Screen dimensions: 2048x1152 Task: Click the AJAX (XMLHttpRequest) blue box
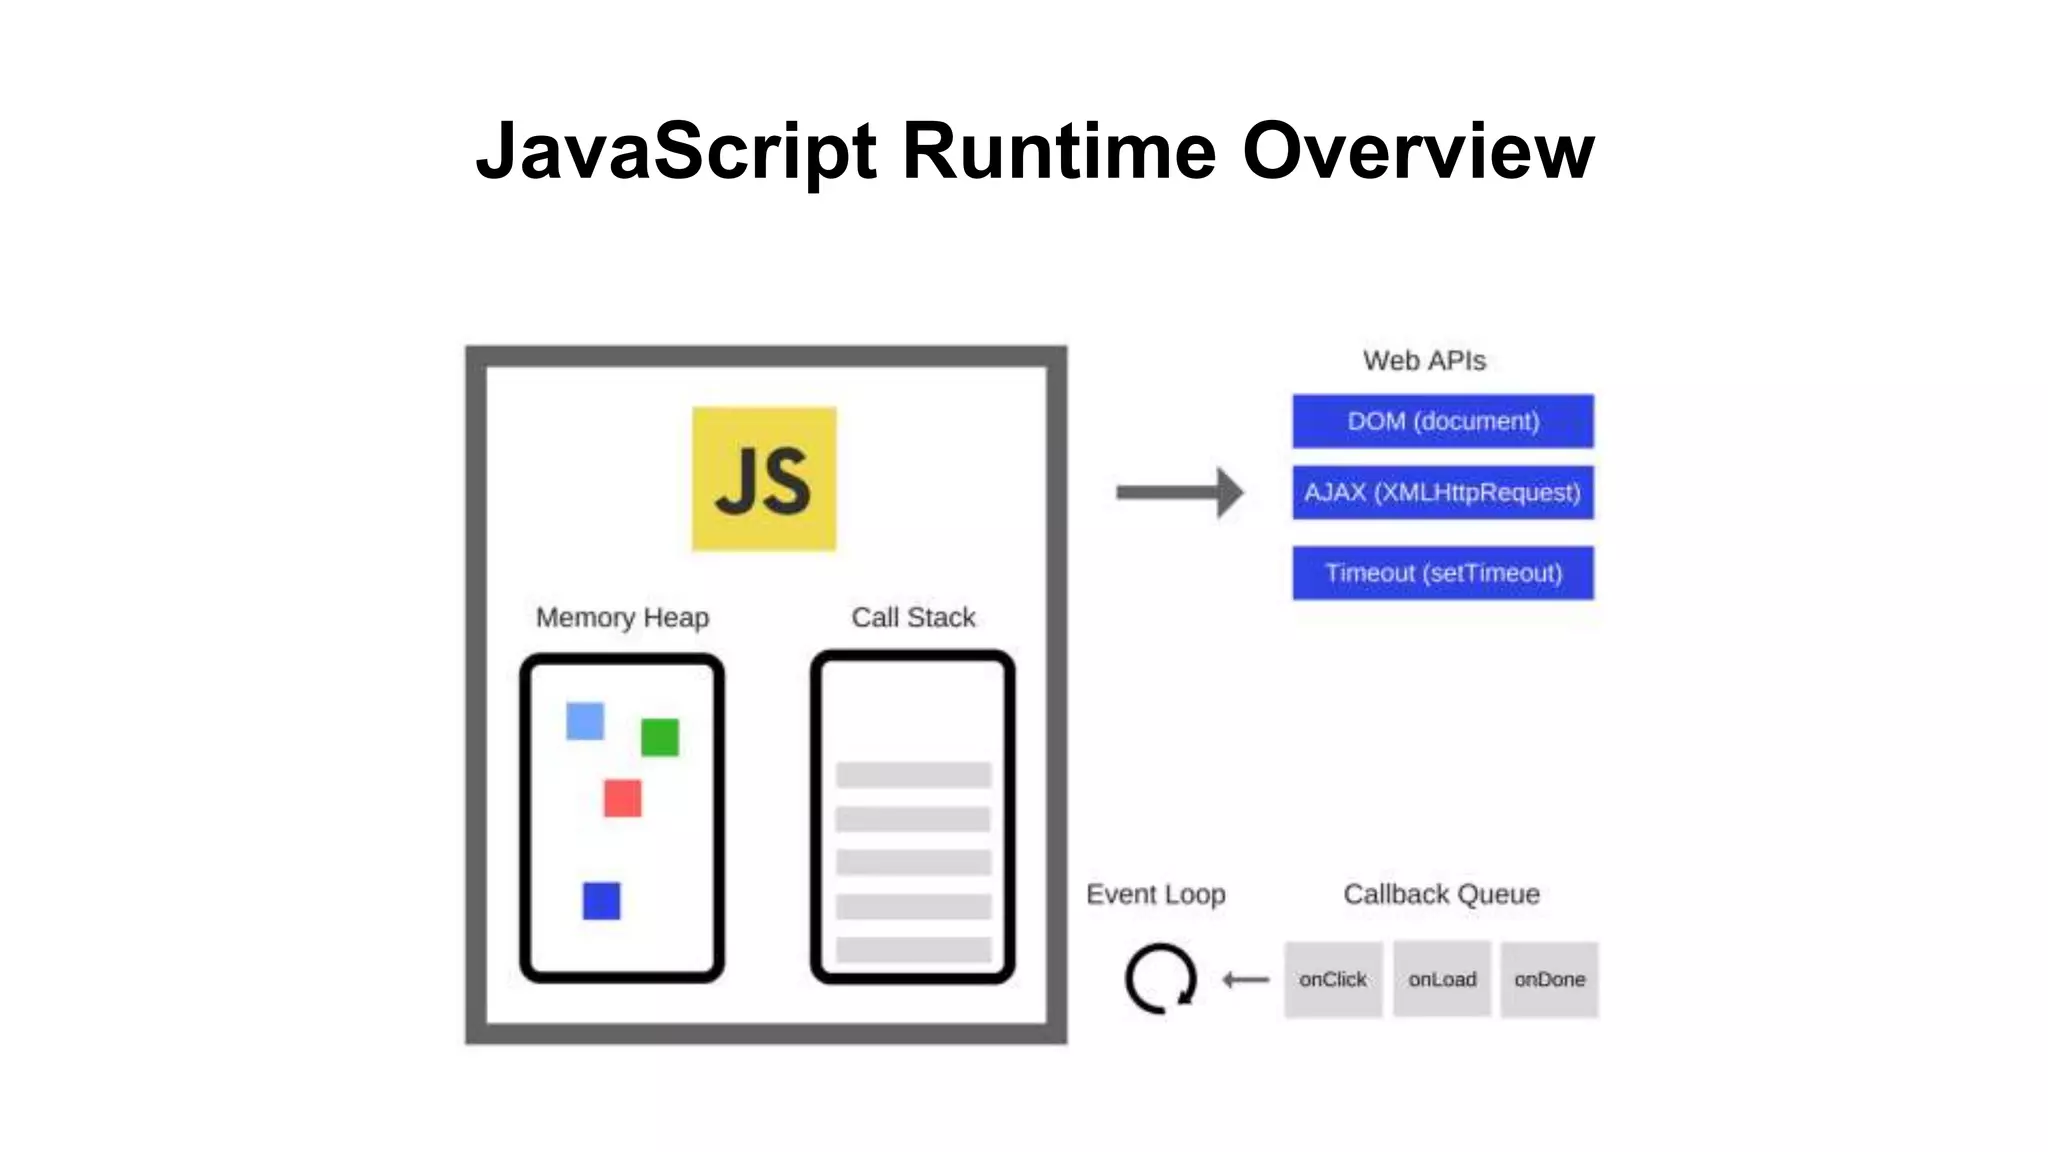[x=1443, y=492]
